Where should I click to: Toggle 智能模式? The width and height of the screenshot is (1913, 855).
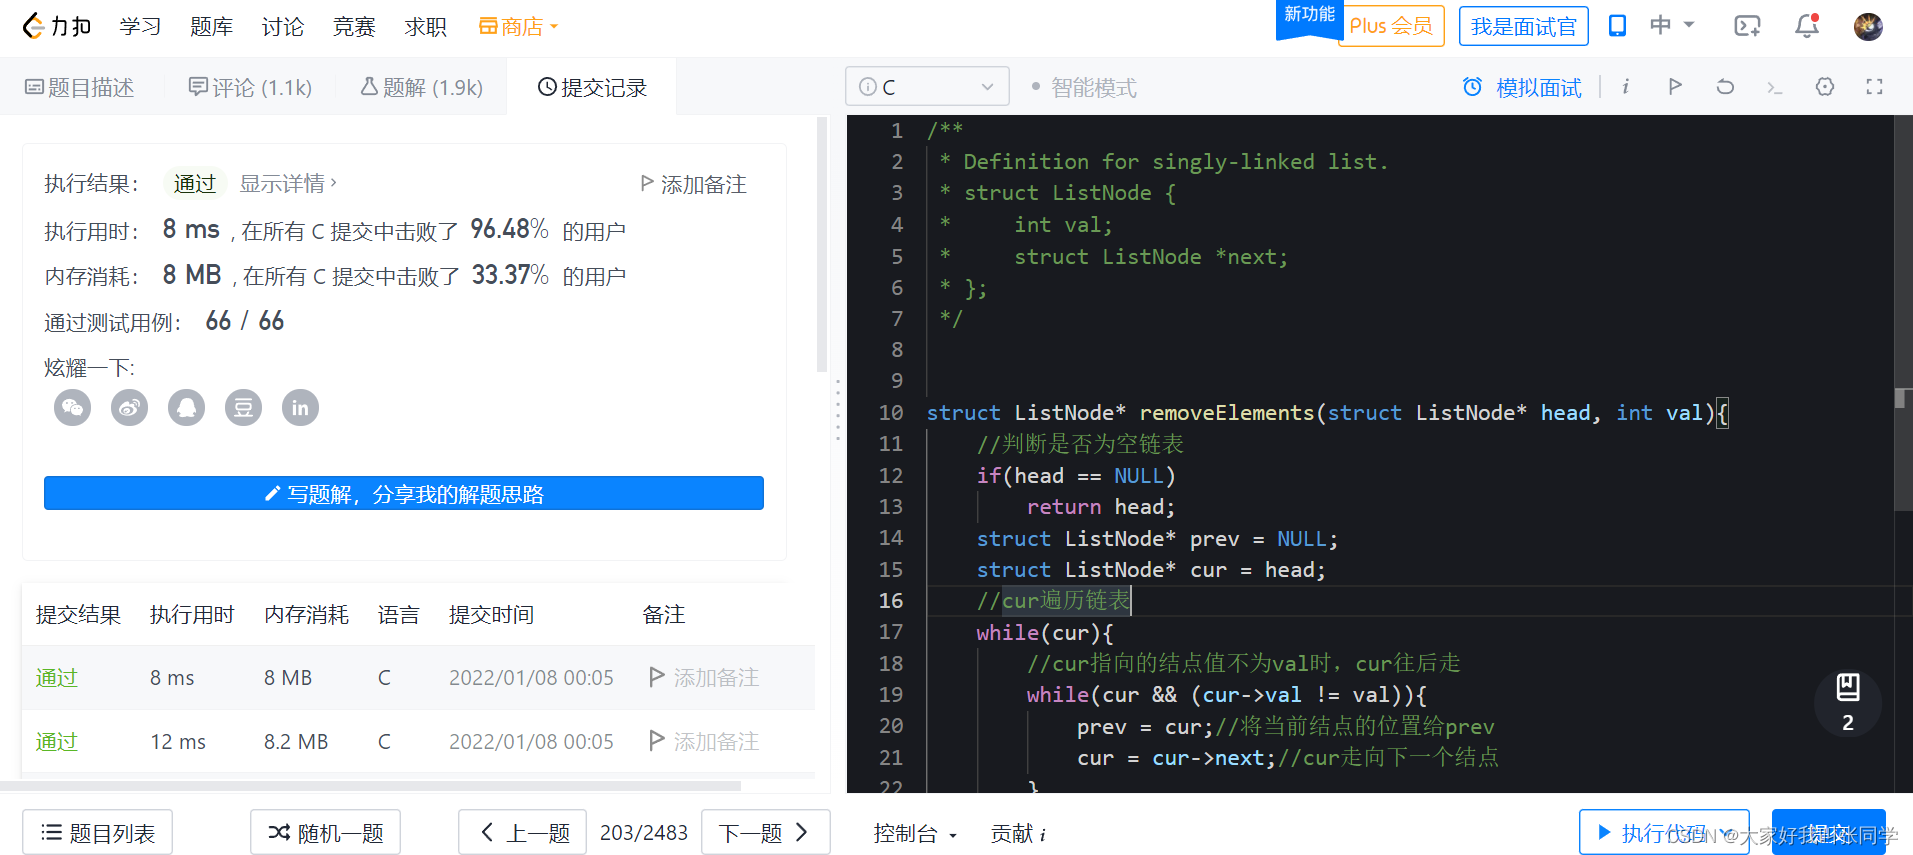click(1084, 88)
